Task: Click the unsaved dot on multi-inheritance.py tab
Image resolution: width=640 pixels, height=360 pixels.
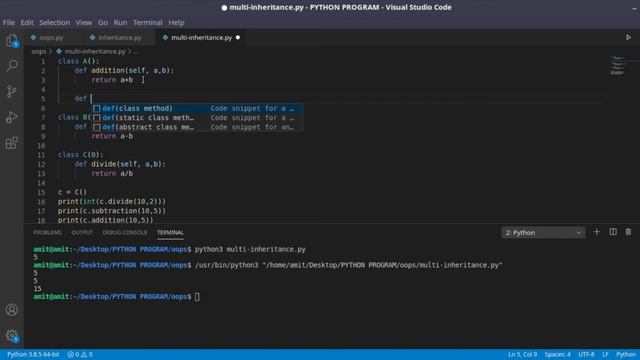Action: tap(238, 38)
